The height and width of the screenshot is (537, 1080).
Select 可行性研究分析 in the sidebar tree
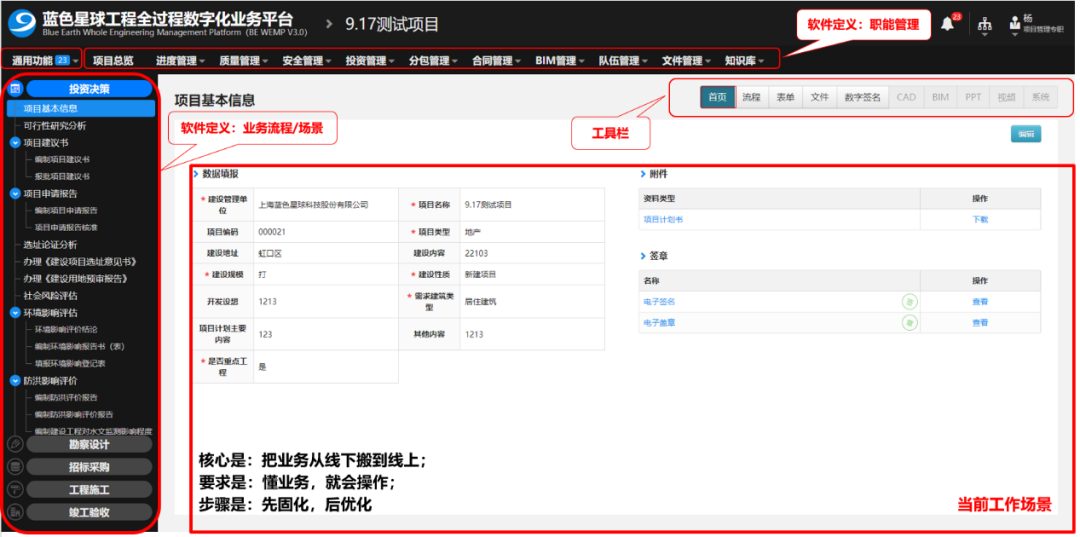[55, 126]
